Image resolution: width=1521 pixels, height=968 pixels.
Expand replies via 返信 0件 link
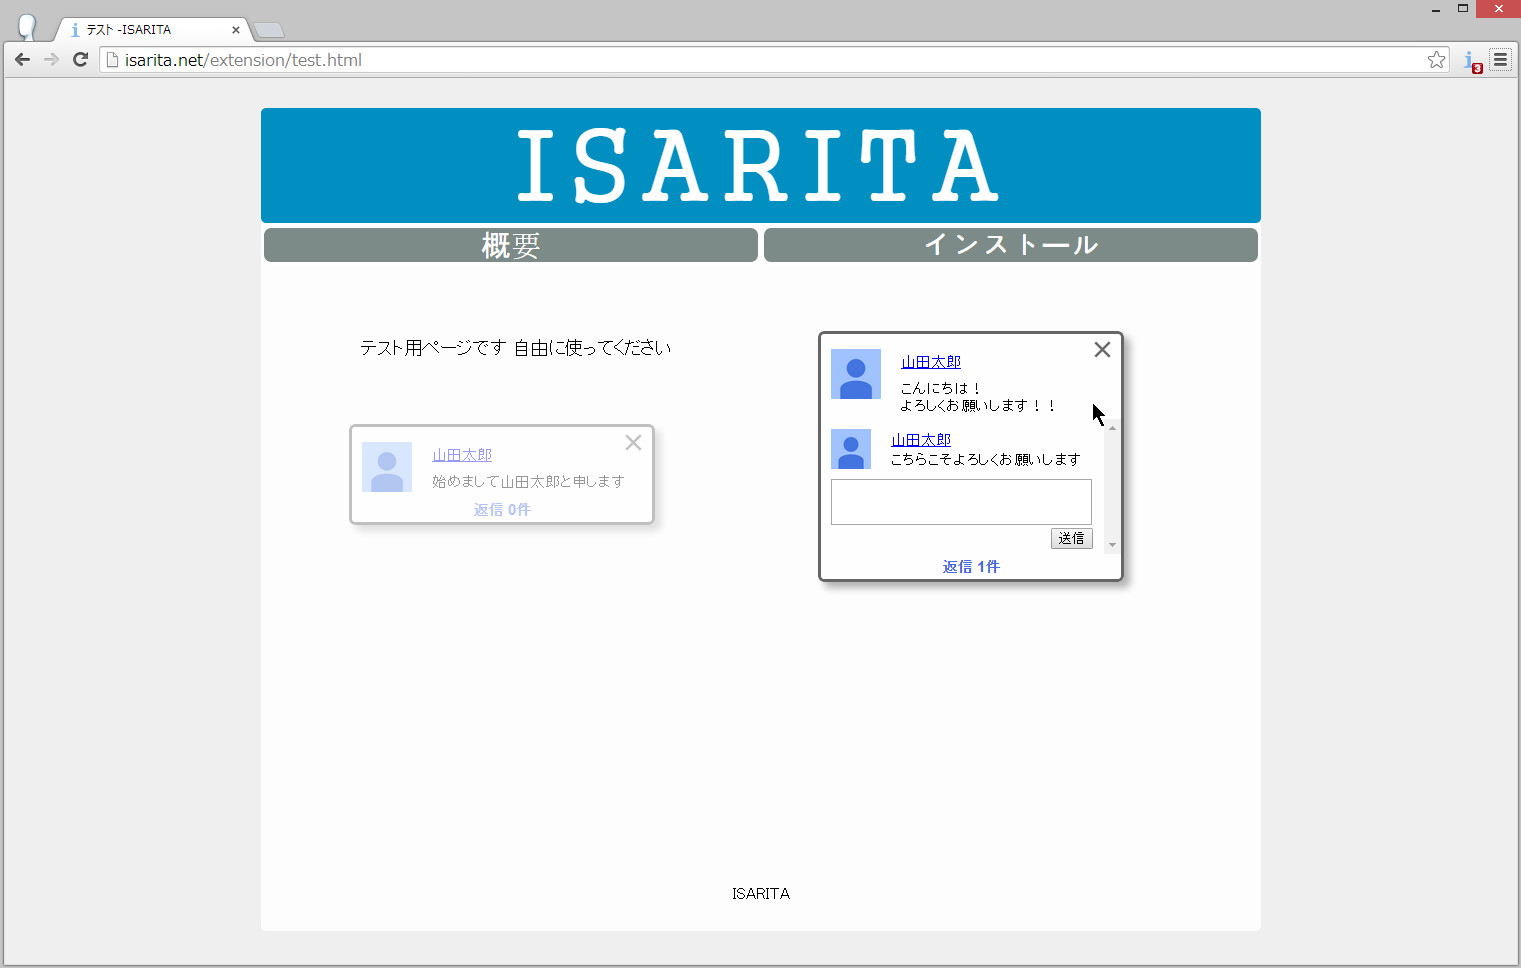pyautogui.click(x=502, y=510)
